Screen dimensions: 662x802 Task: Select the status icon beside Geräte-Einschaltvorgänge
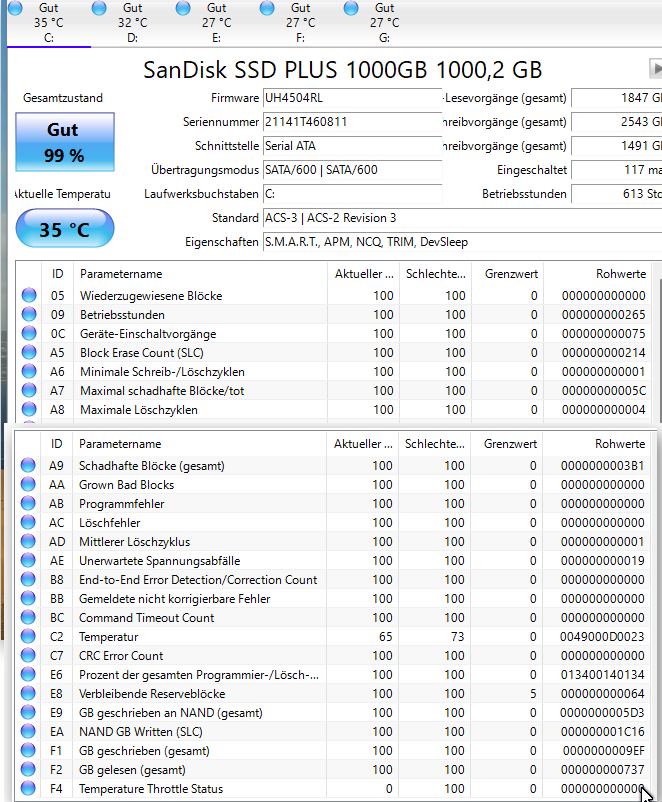click(29, 333)
